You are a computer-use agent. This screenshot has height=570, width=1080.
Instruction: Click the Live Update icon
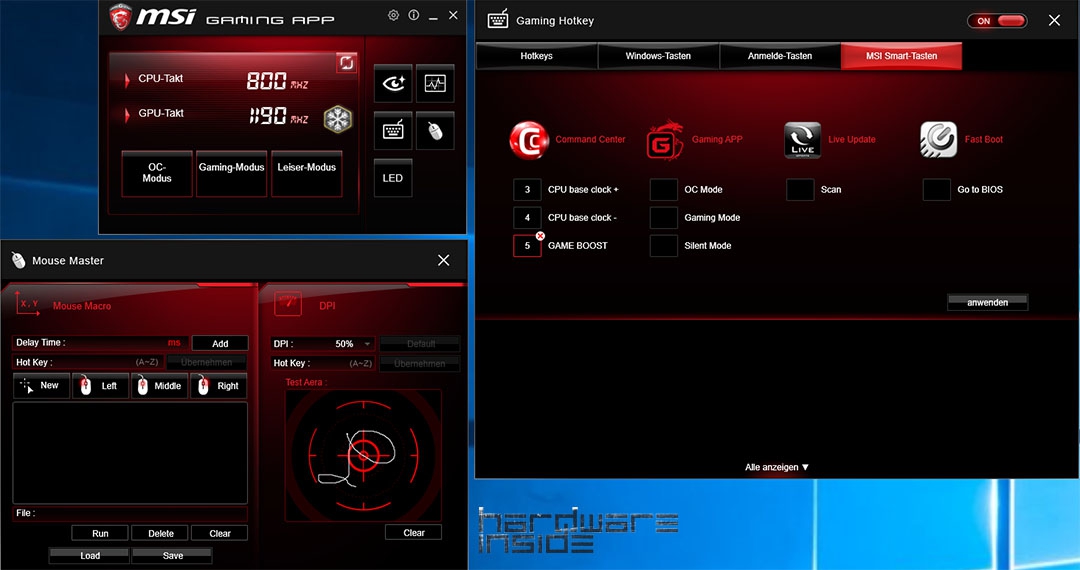coord(802,140)
